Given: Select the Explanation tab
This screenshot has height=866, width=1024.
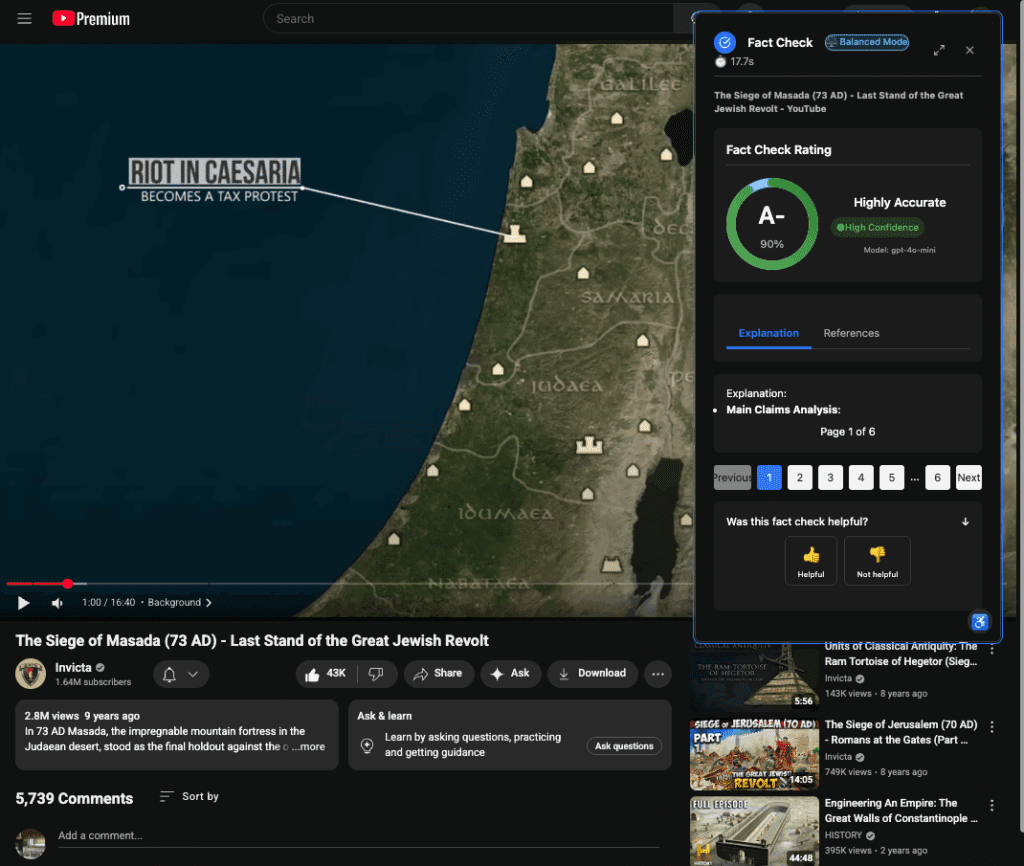Looking at the screenshot, I should tap(768, 333).
